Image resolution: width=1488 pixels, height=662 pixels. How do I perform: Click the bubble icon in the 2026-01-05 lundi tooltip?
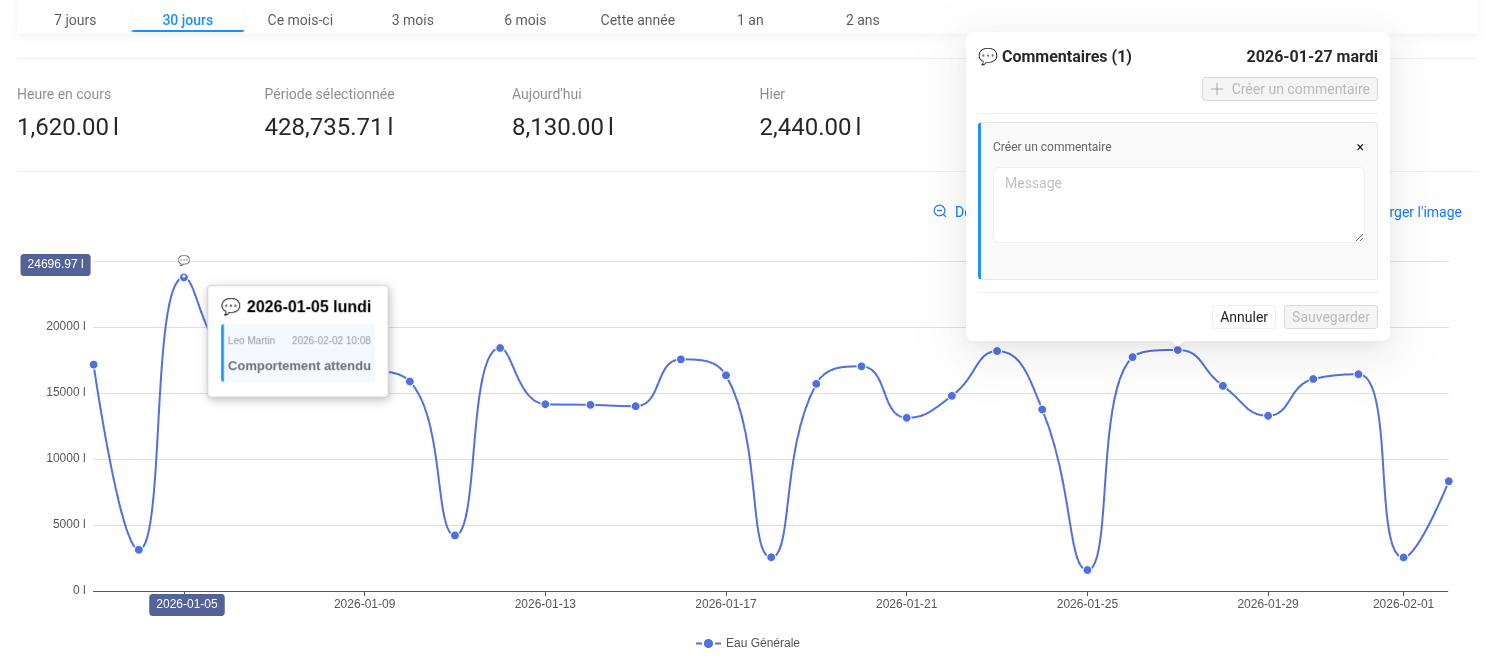[x=231, y=306]
